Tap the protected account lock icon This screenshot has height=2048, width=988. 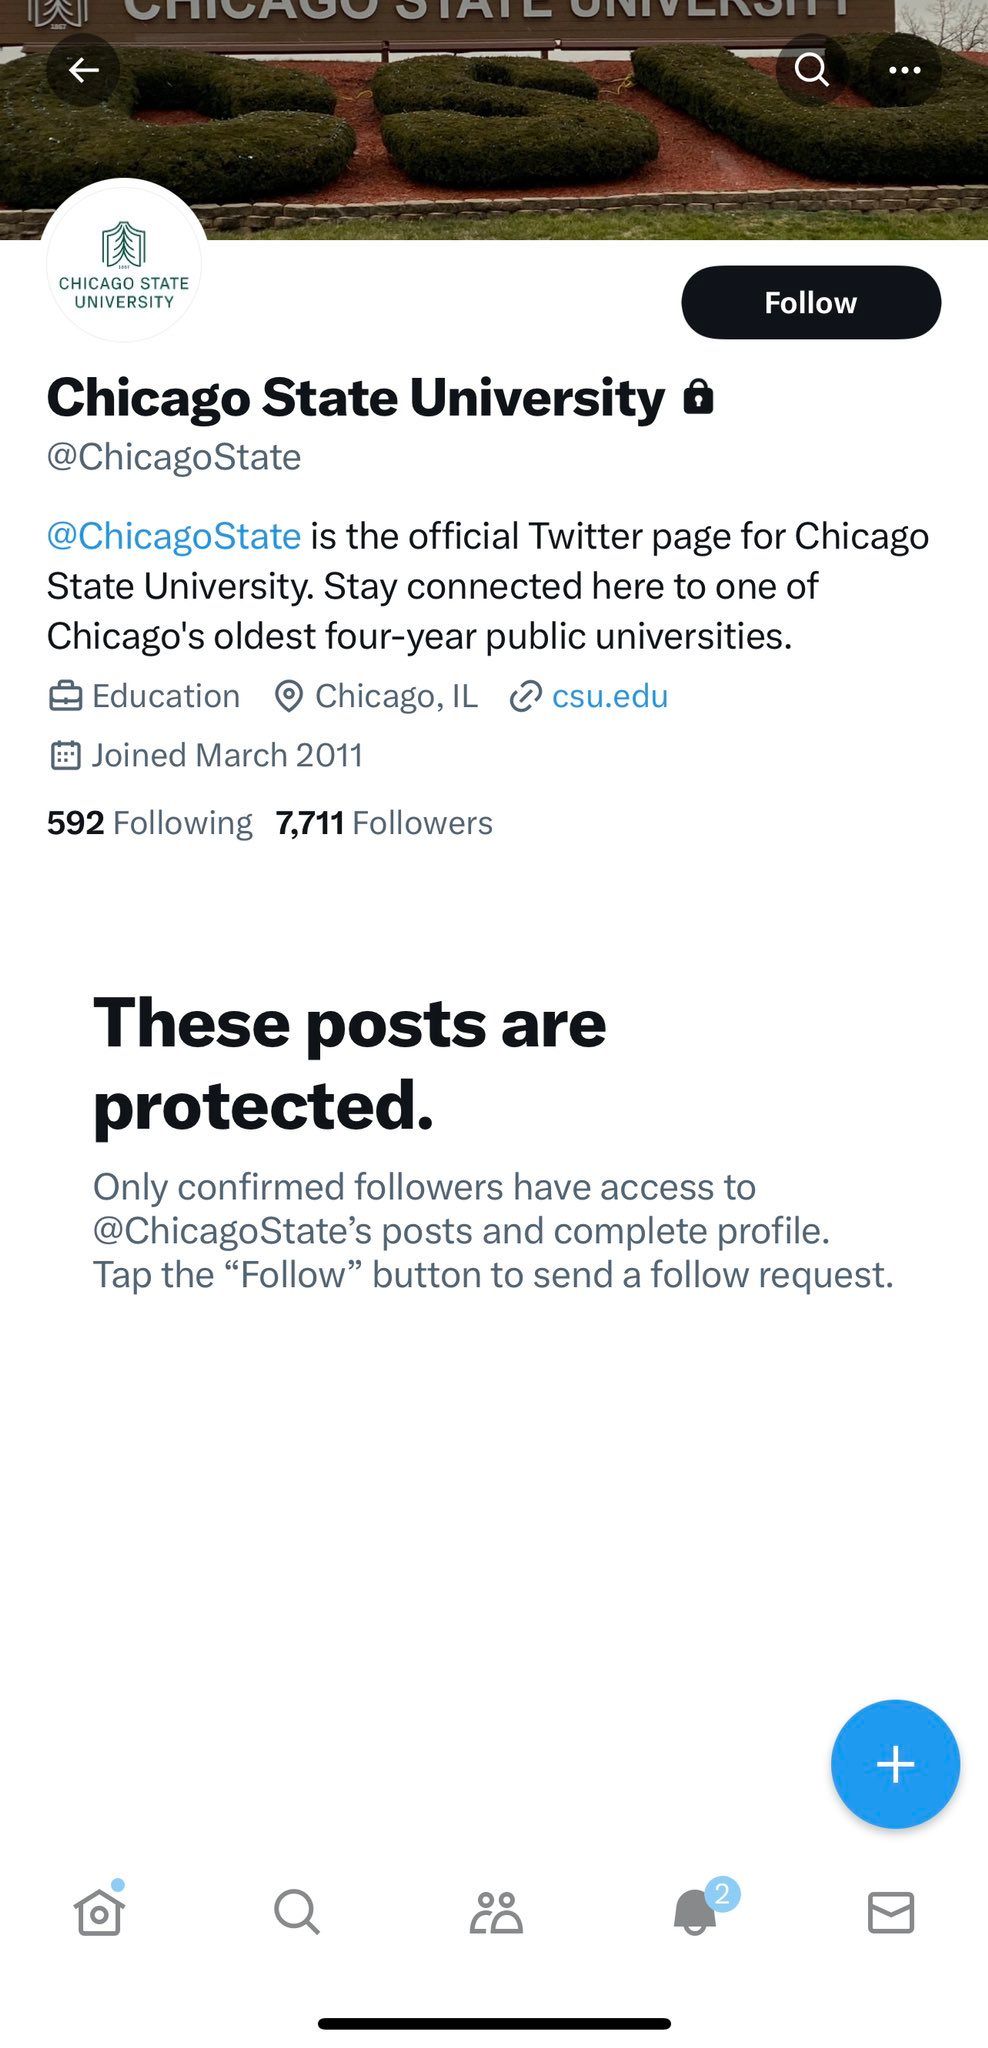point(698,397)
